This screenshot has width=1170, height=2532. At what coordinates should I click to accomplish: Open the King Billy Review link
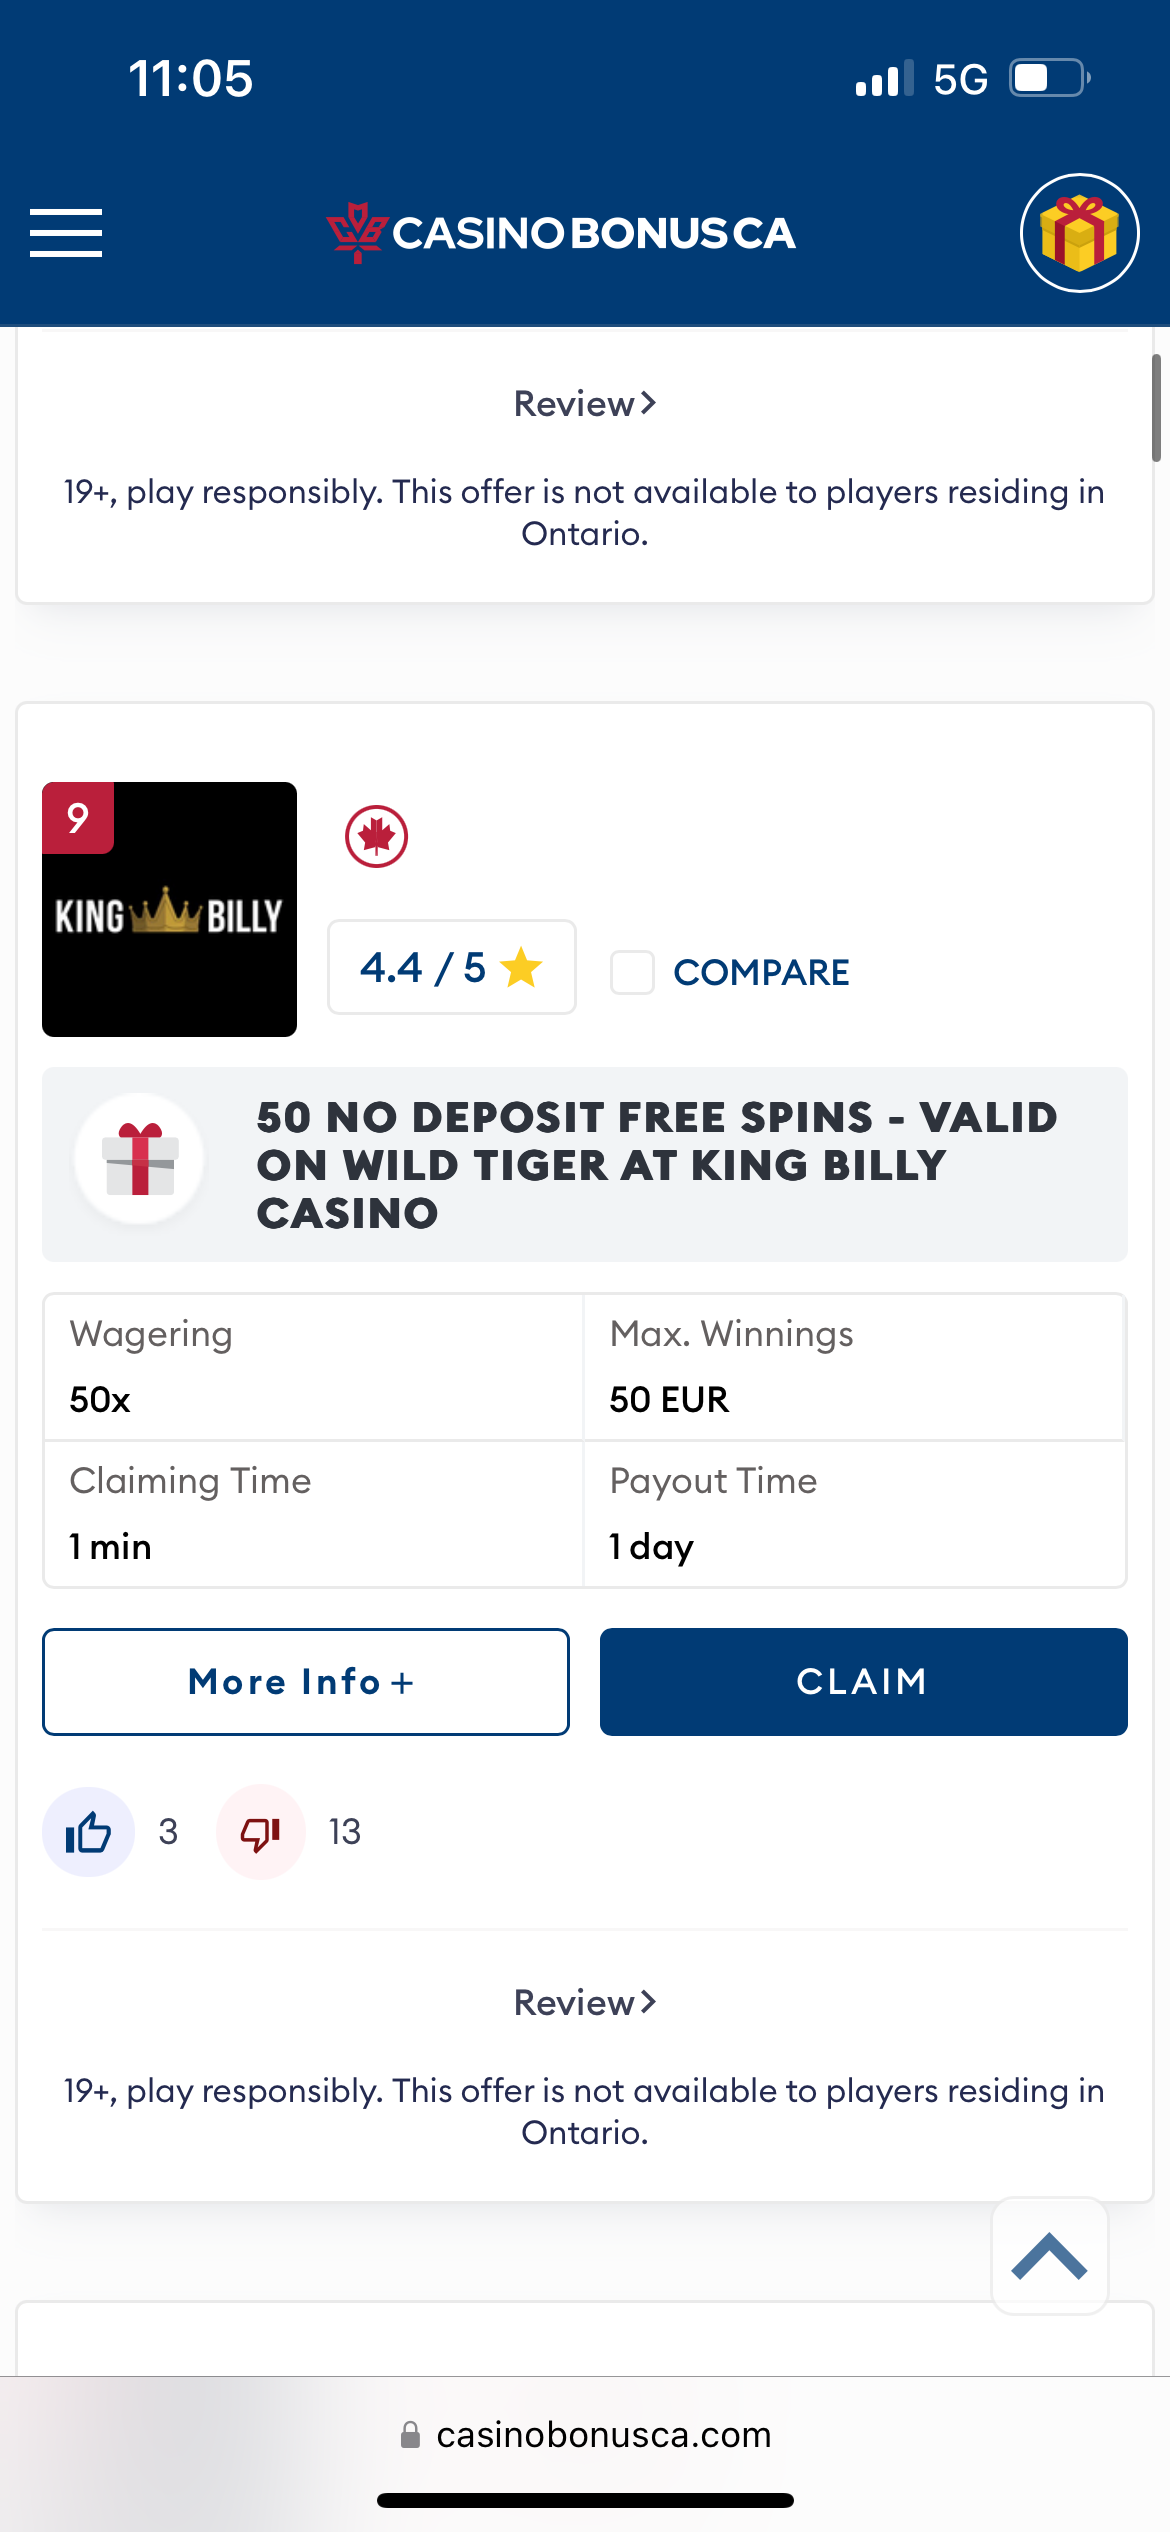coord(585,2003)
